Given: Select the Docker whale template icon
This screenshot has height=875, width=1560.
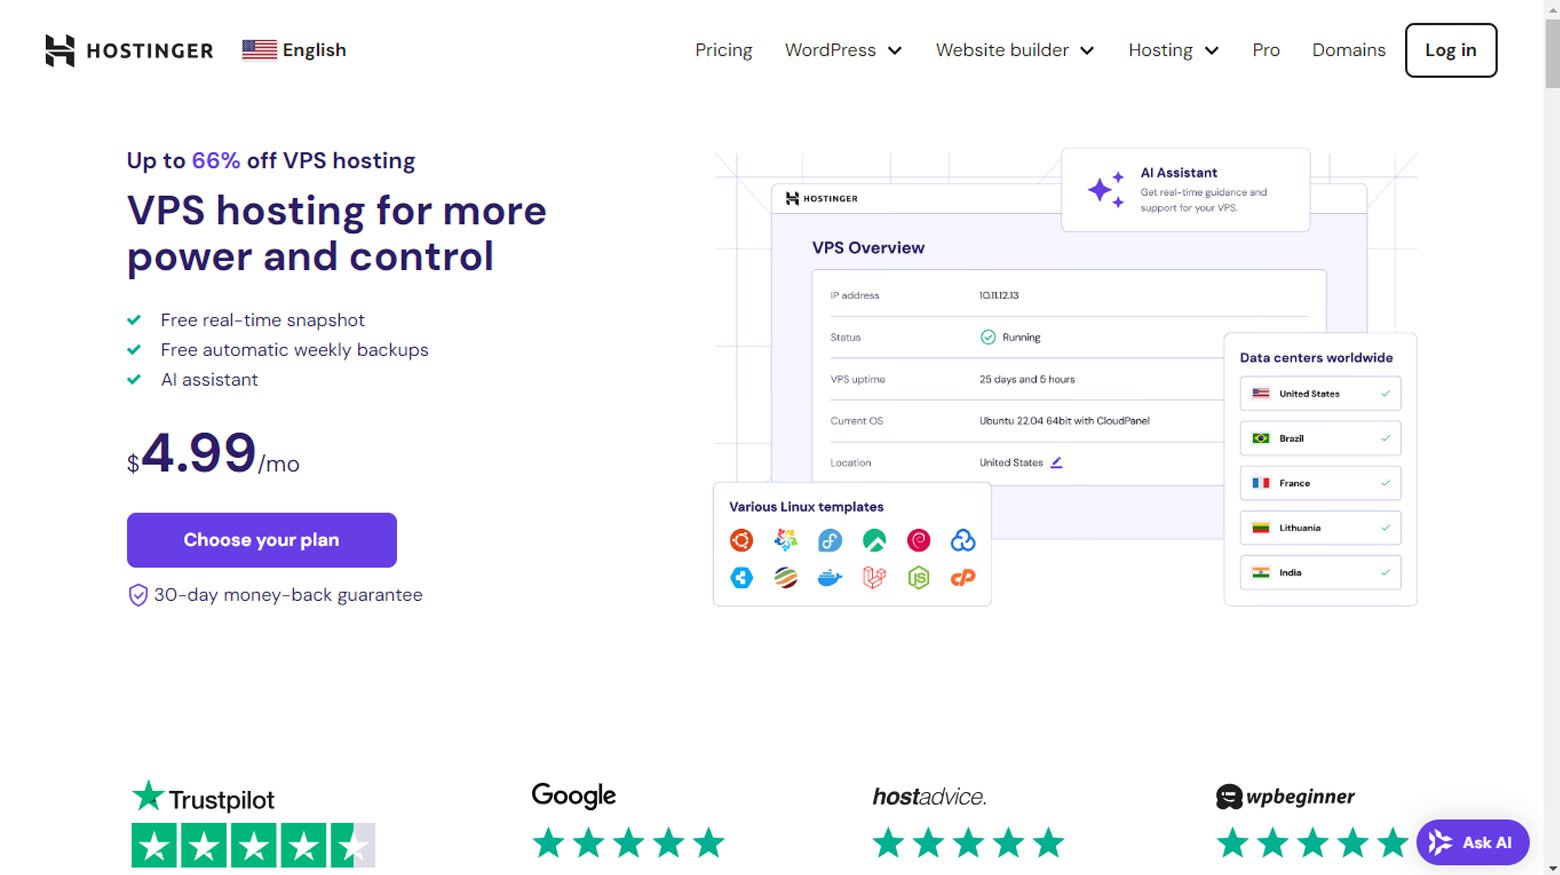Looking at the screenshot, I should pyautogui.click(x=830, y=577).
